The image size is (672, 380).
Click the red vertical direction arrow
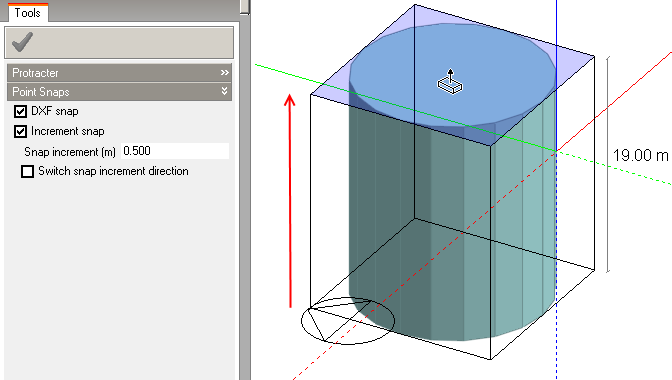pos(290,201)
